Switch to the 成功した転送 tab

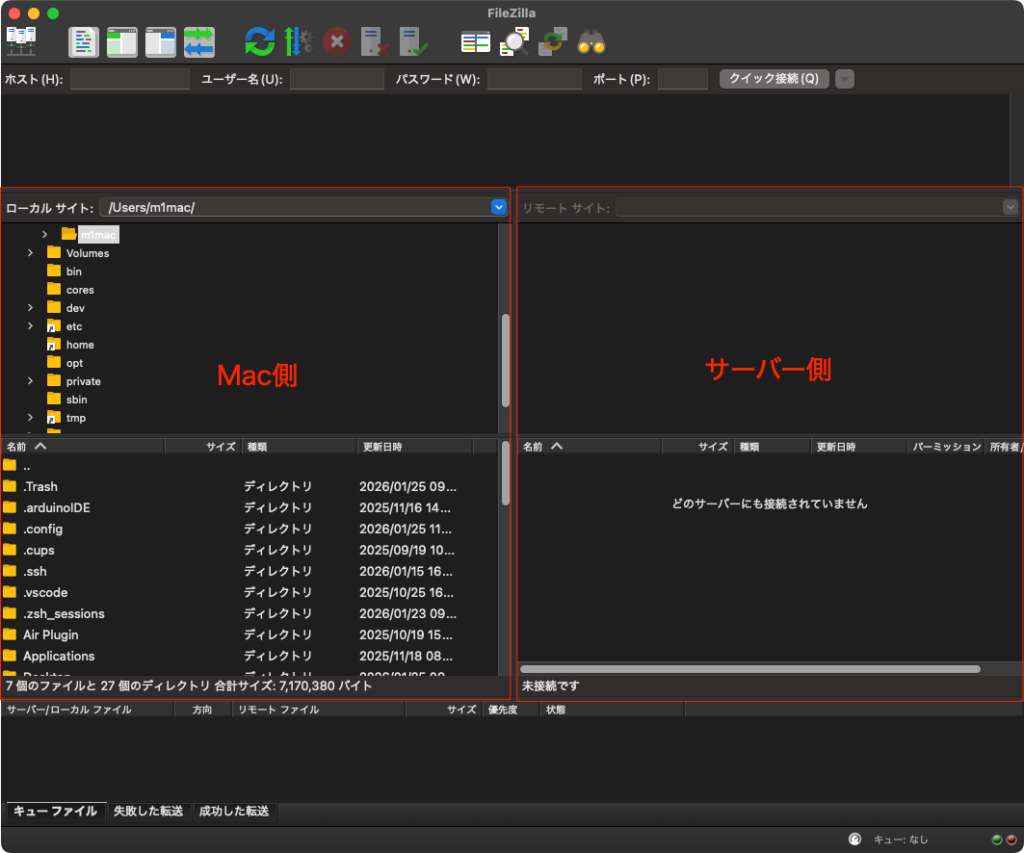click(234, 811)
